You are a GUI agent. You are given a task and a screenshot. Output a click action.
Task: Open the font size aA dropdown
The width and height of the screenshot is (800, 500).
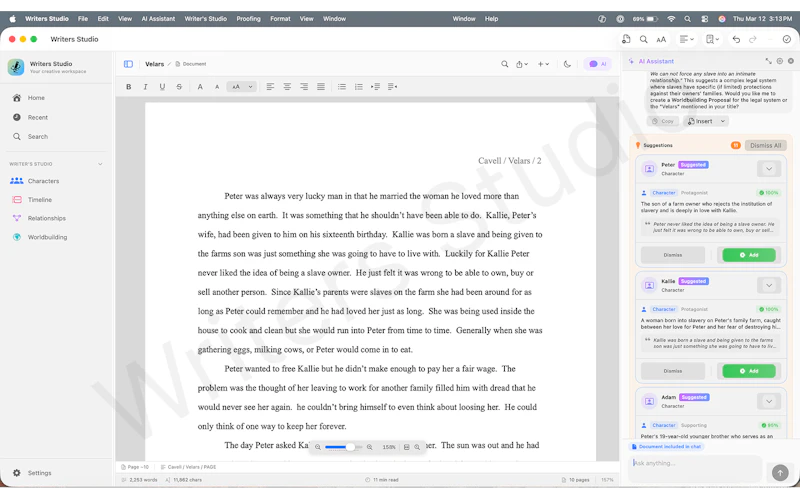tap(242, 87)
